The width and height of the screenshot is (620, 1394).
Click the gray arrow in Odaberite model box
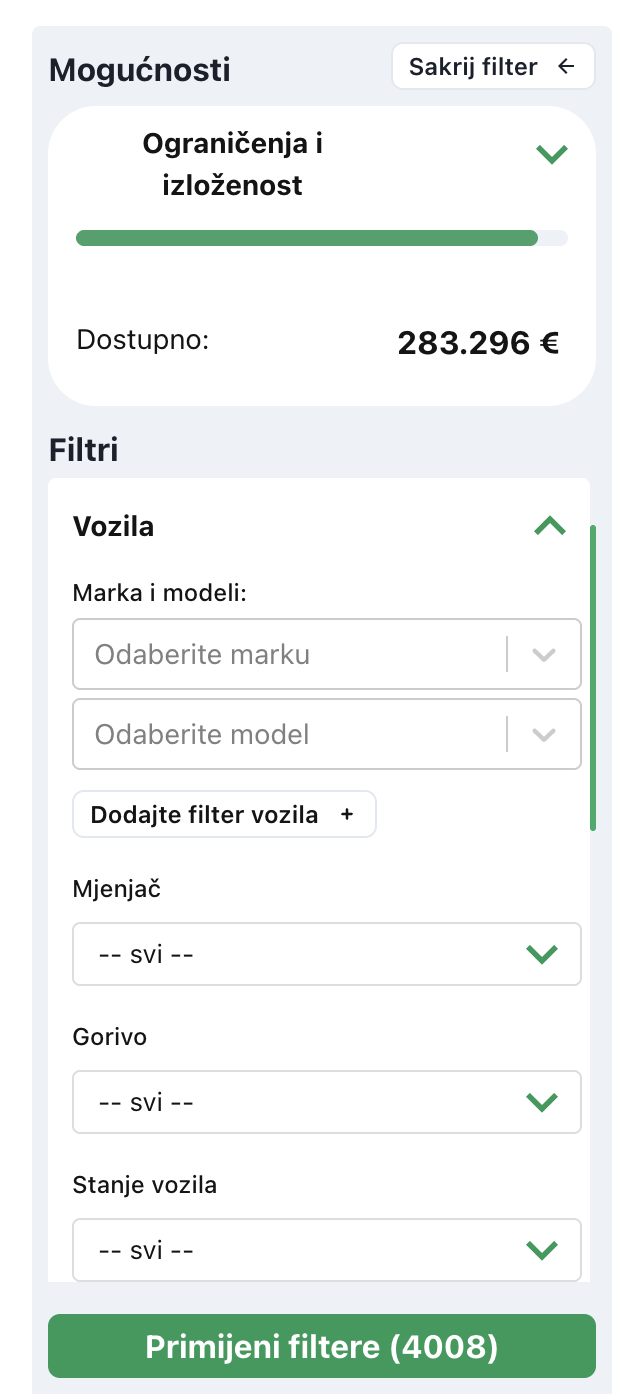pyautogui.click(x=543, y=735)
